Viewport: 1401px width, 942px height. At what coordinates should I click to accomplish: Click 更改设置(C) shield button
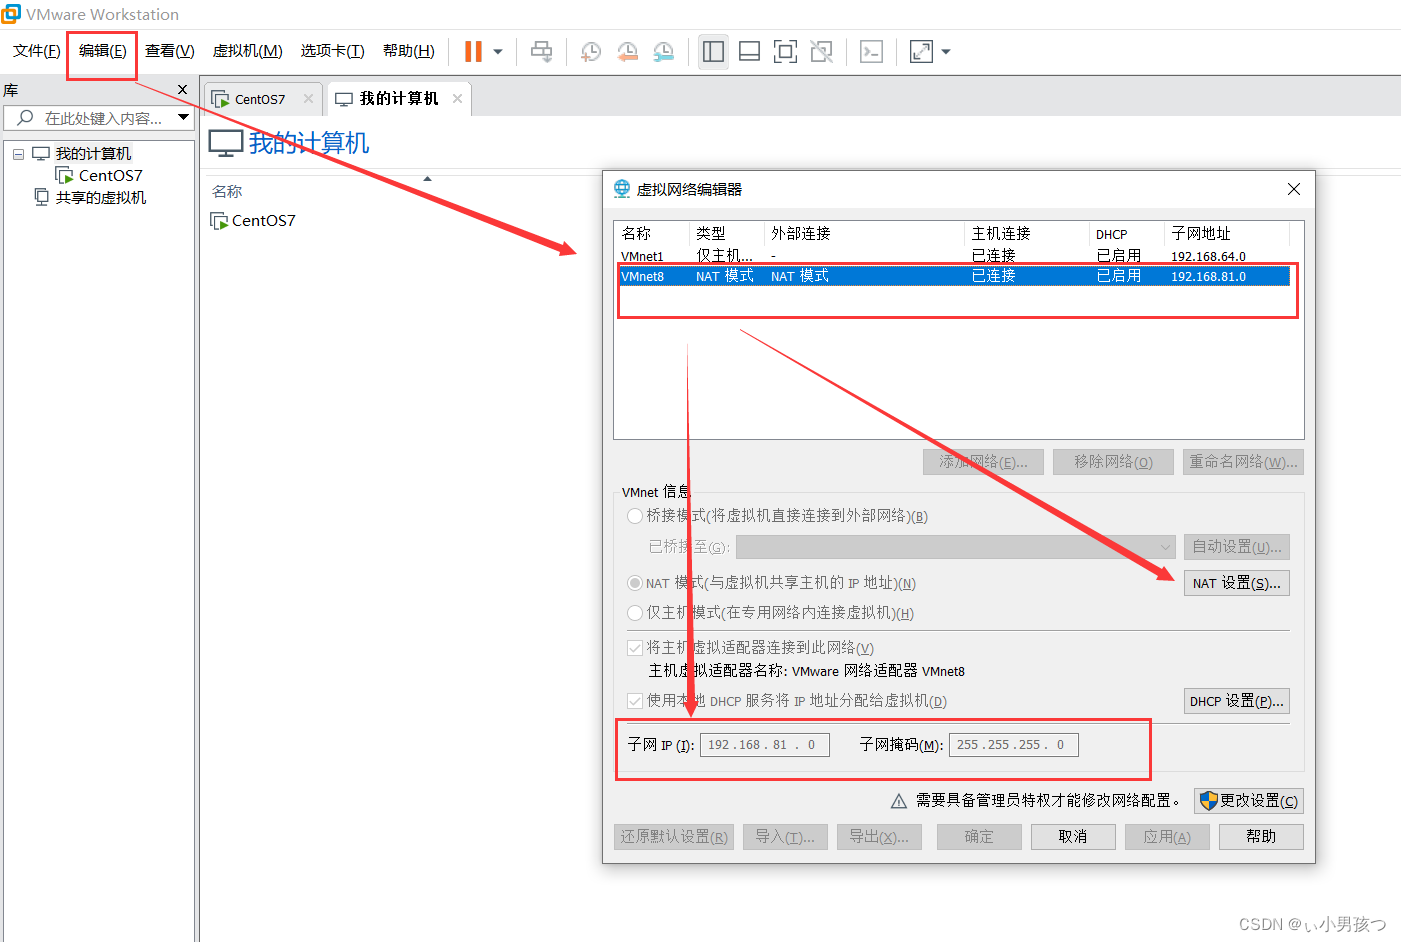(1248, 801)
